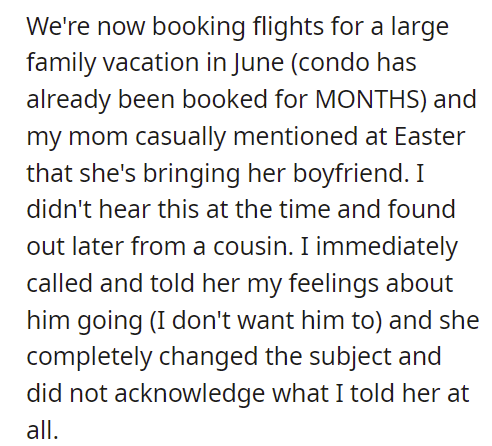
Task: Click the final word "all."
Action: point(42,429)
